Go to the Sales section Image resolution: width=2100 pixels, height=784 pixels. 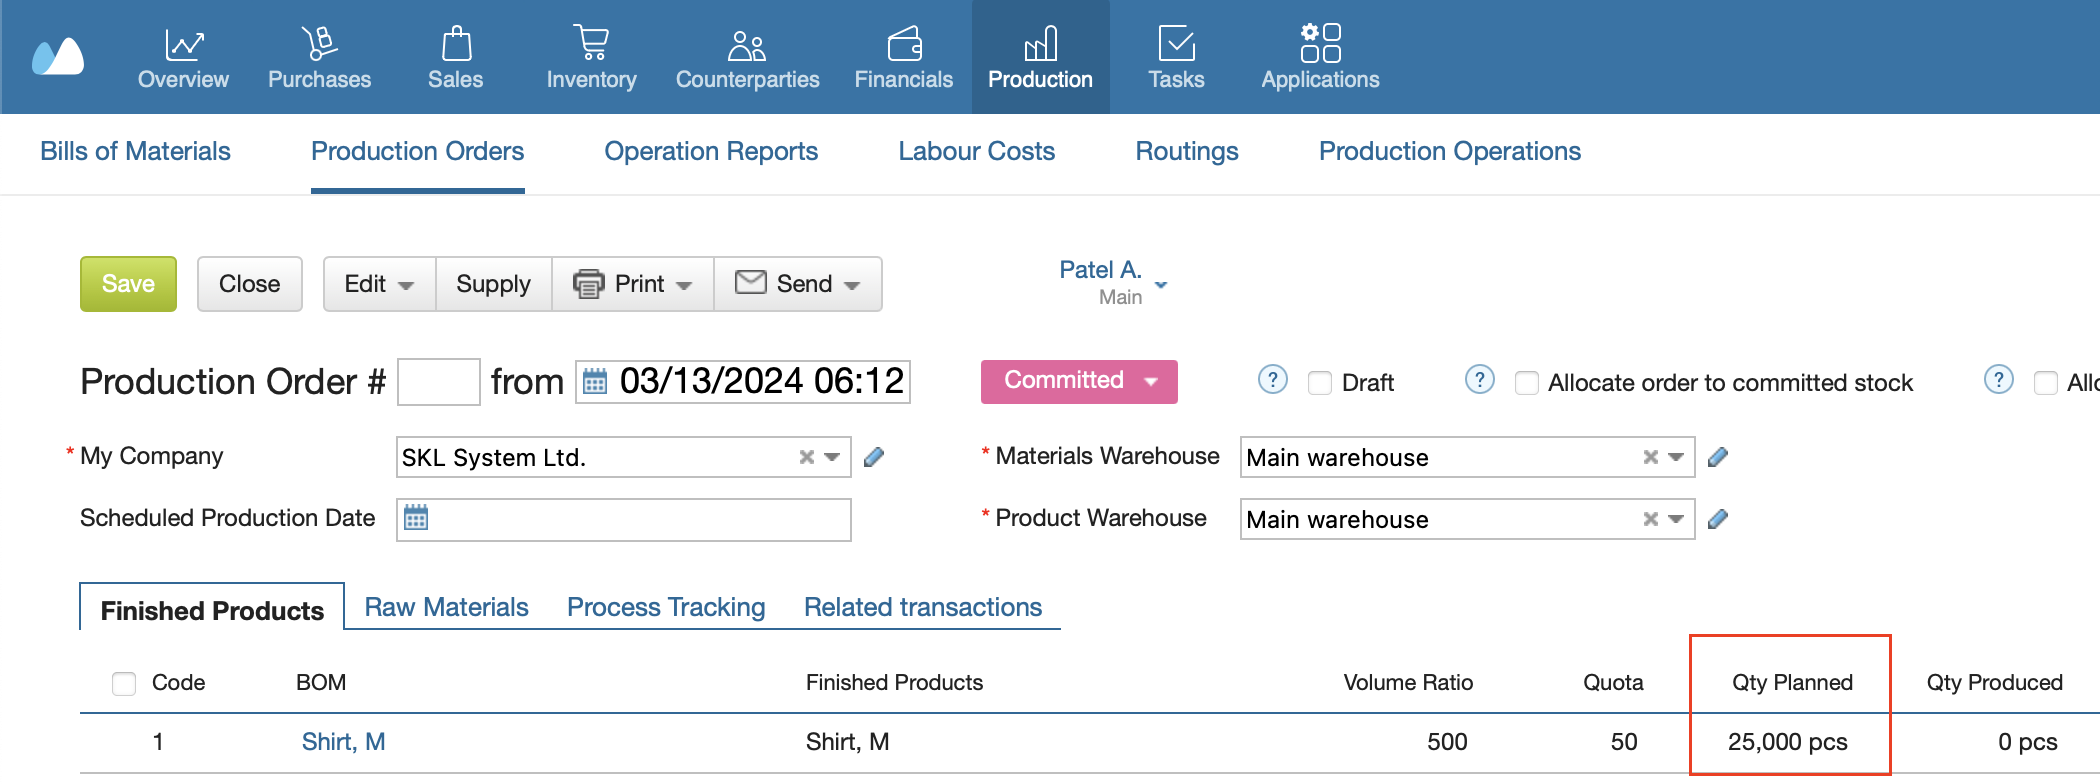tap(455, 57)
